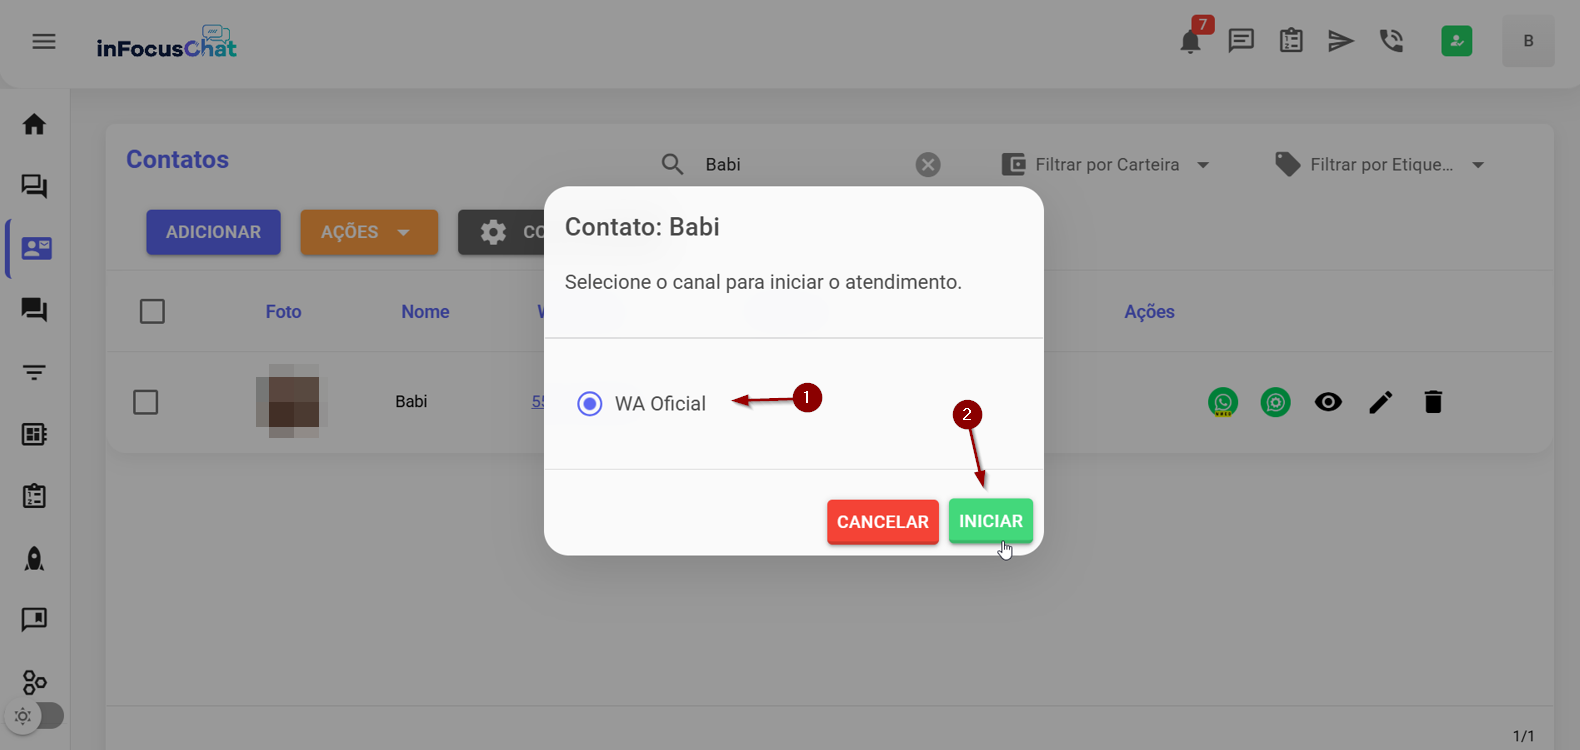Select the WA Oficial radio button
The image size is (1580, 750).
tap(590, 404)
